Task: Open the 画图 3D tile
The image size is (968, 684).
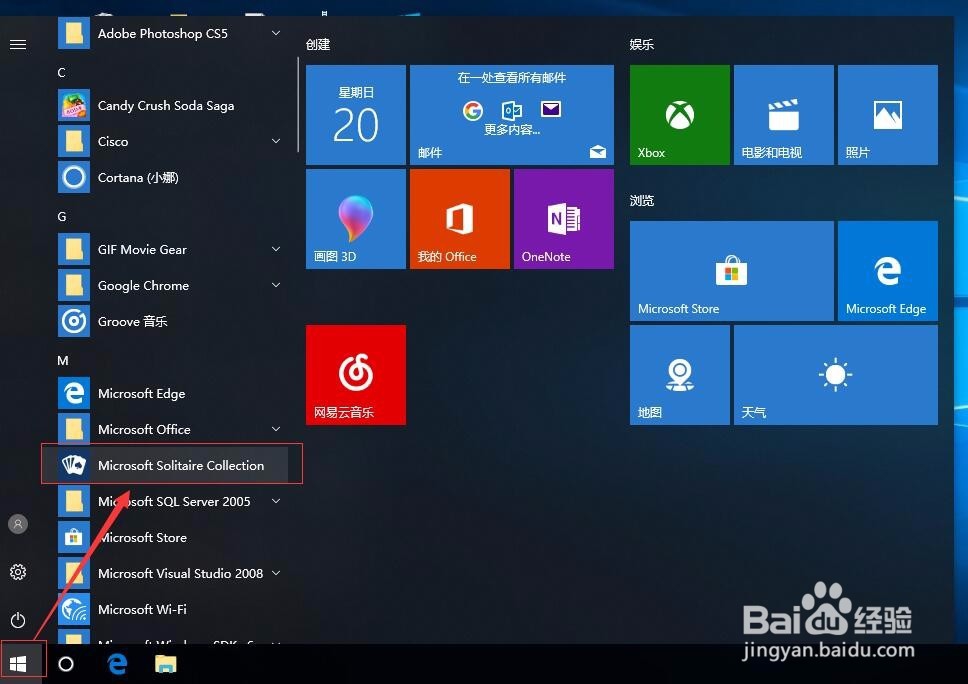Action: coord(356,219)
